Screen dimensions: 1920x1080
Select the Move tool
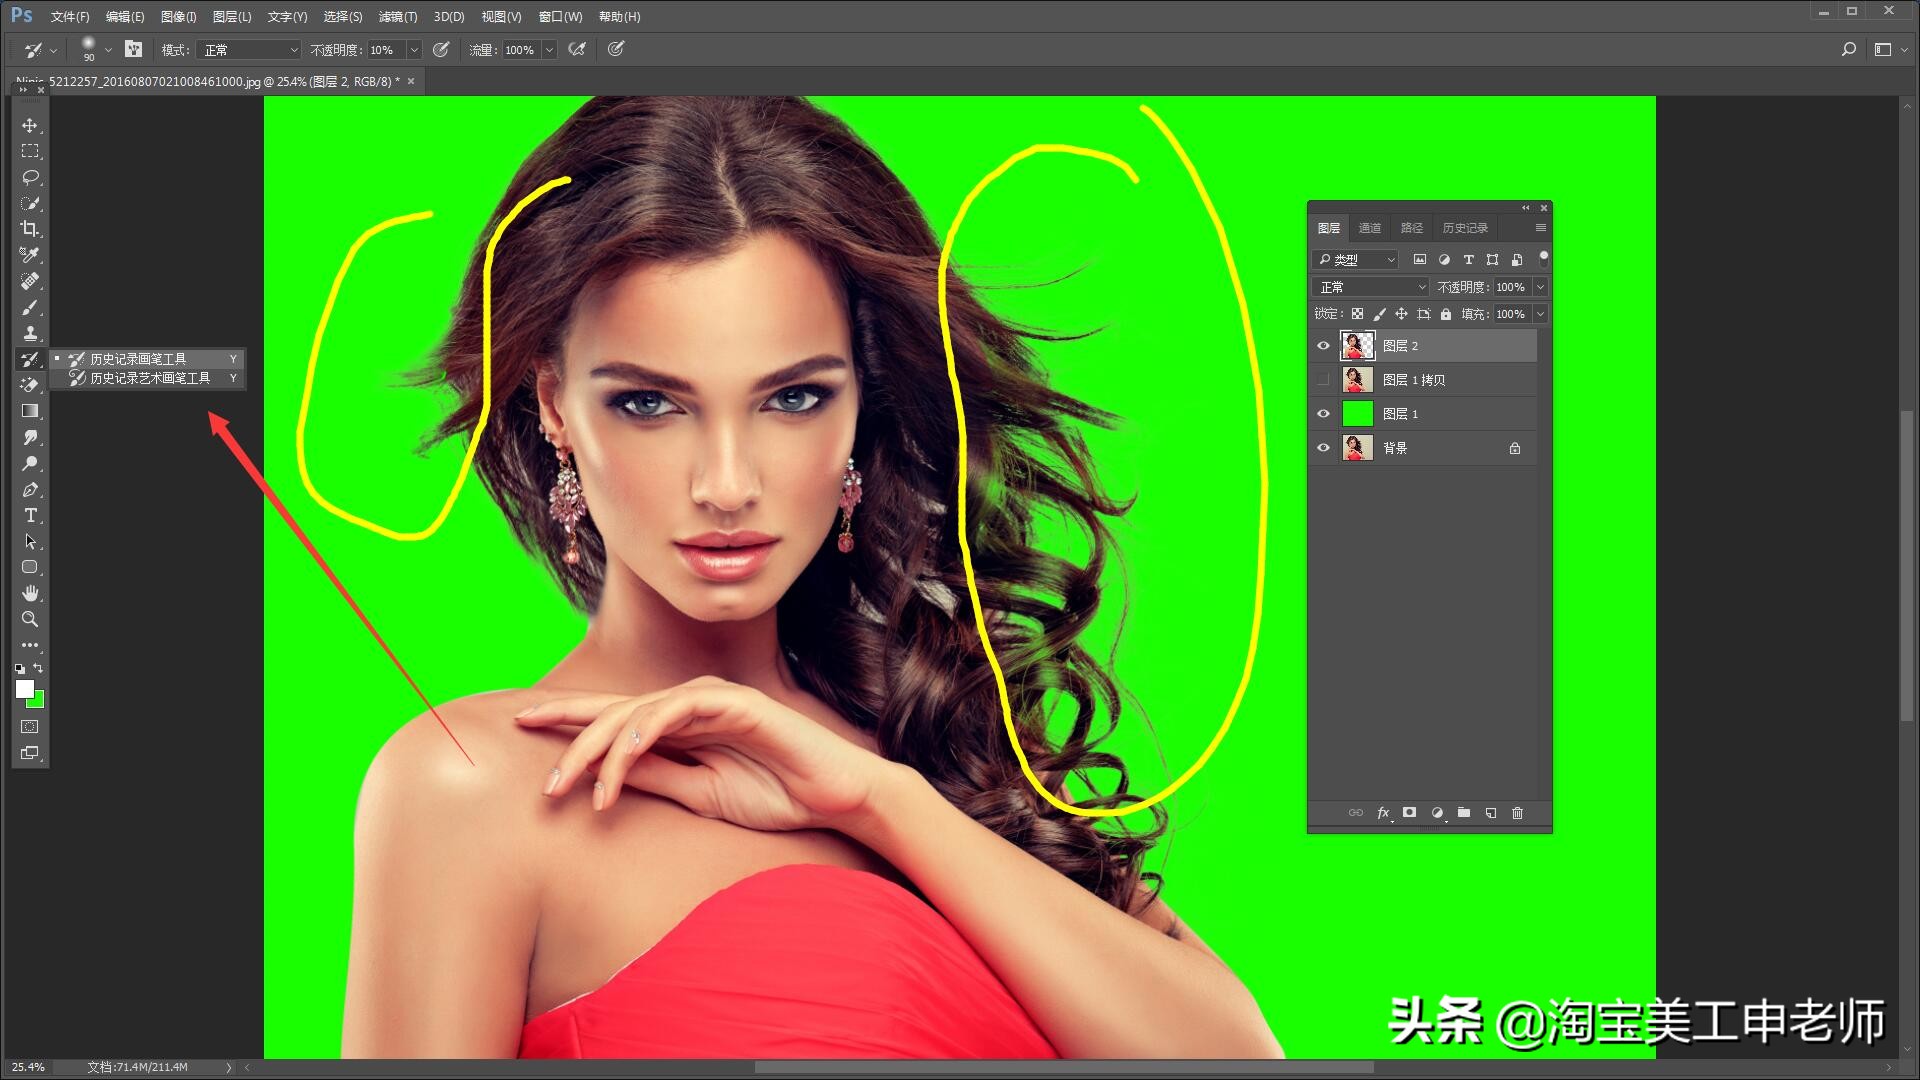[30, 125]
